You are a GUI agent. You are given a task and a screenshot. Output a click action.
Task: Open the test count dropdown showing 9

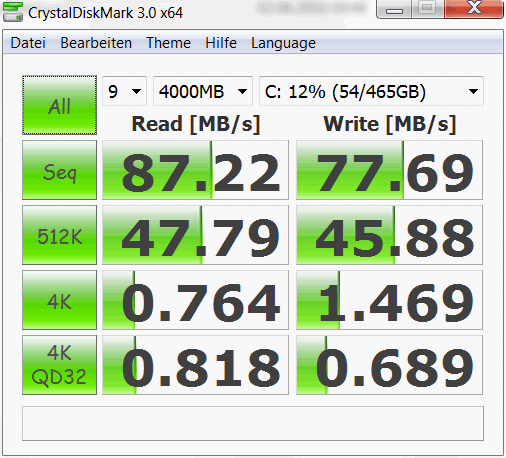[x=124, y=91]
